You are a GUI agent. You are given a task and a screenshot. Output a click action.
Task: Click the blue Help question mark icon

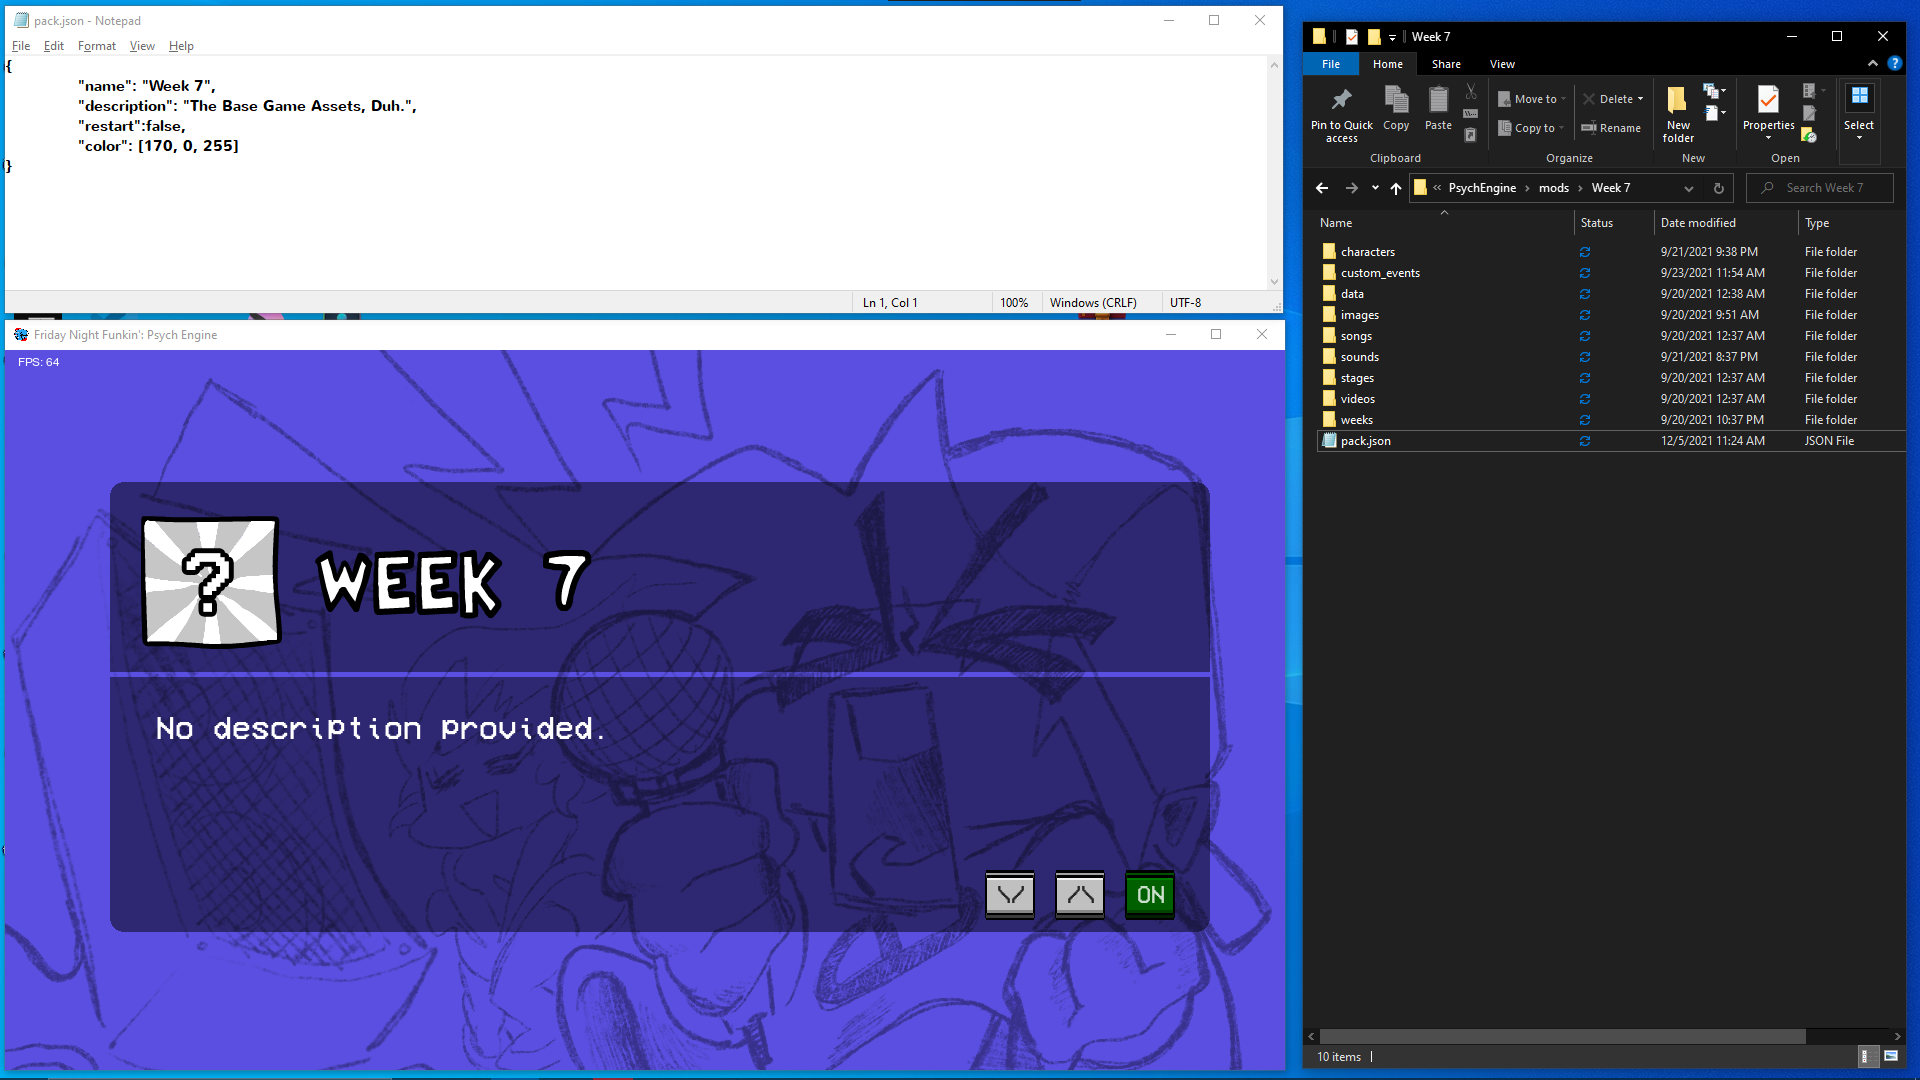(x=1895, y=63)
